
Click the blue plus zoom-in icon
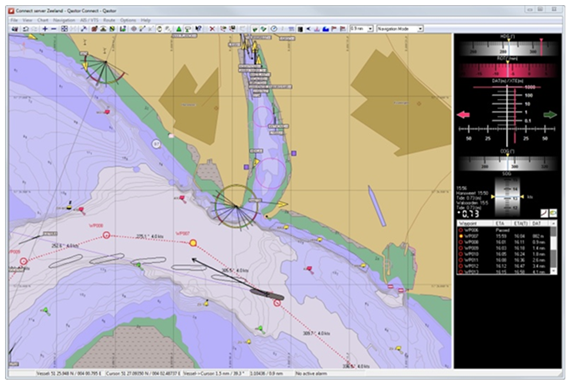(45, 29)
